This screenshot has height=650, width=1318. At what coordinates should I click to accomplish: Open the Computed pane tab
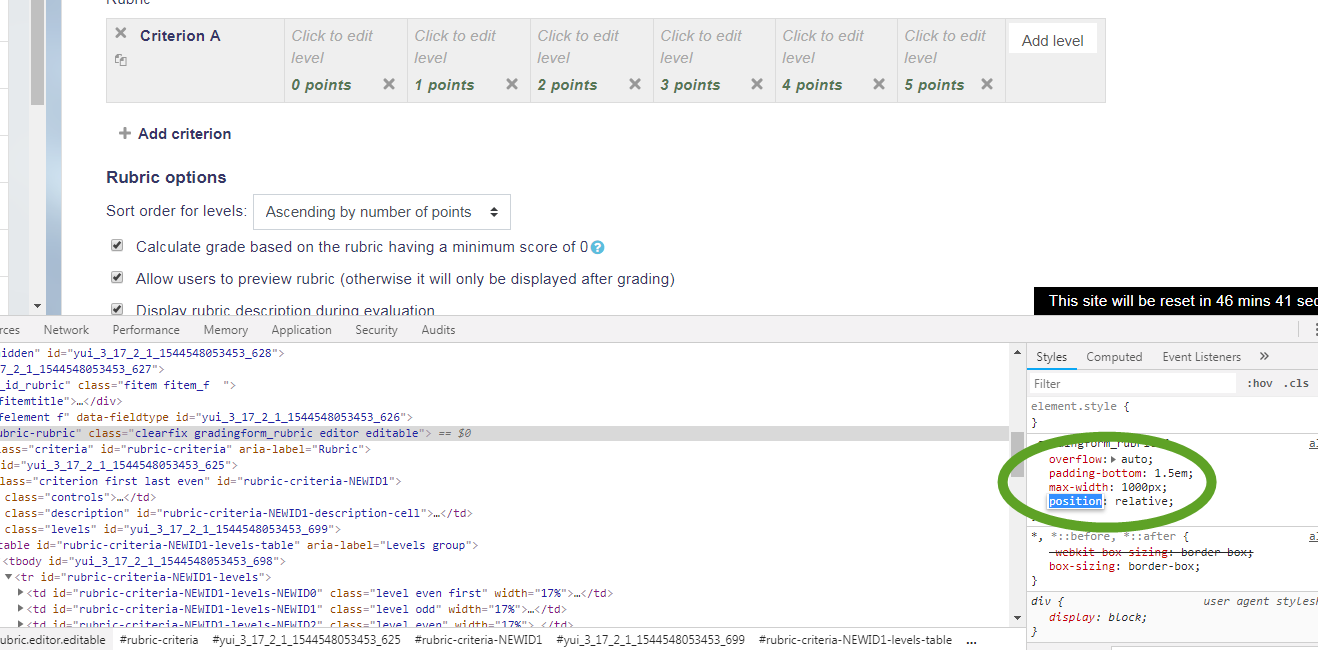1114,357
